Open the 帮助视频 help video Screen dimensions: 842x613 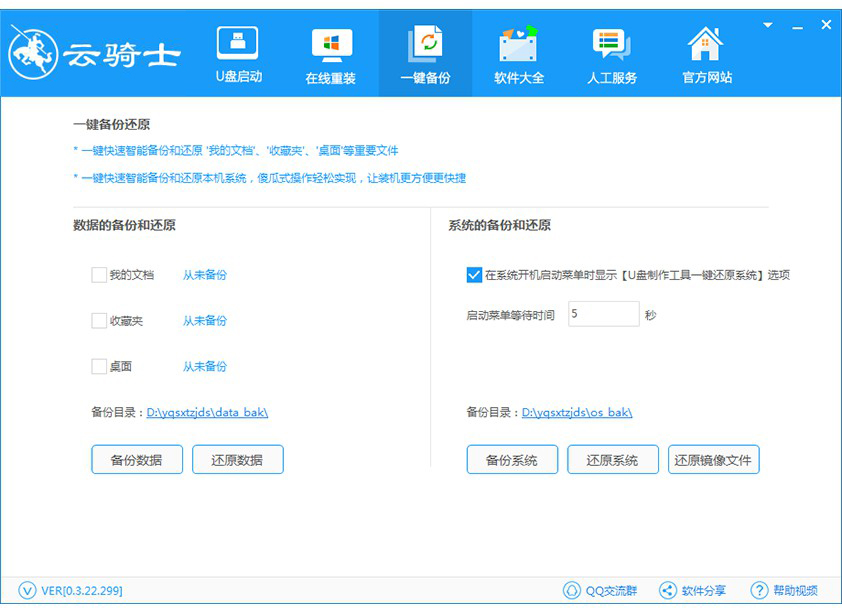coord(782,590)
